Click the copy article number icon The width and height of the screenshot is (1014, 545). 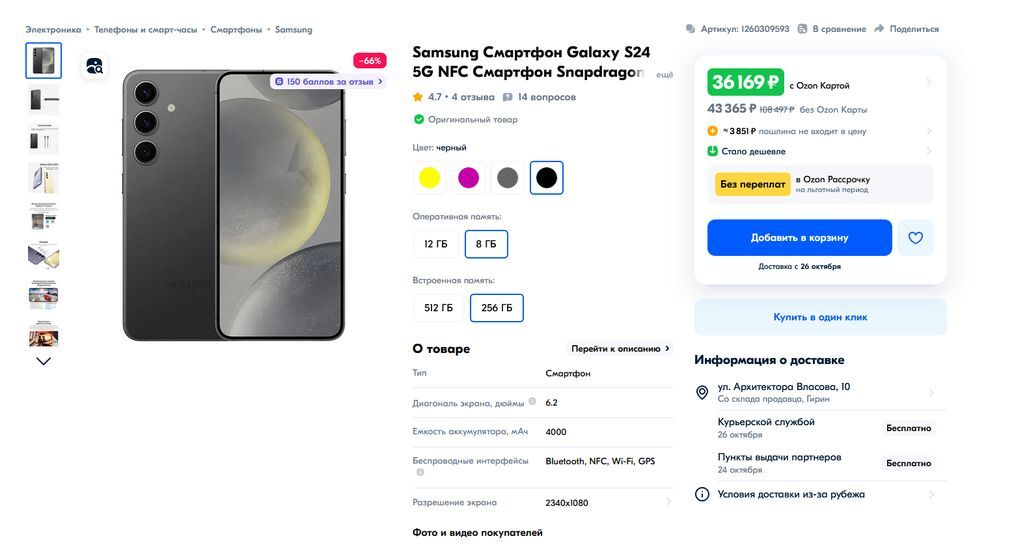692,29
